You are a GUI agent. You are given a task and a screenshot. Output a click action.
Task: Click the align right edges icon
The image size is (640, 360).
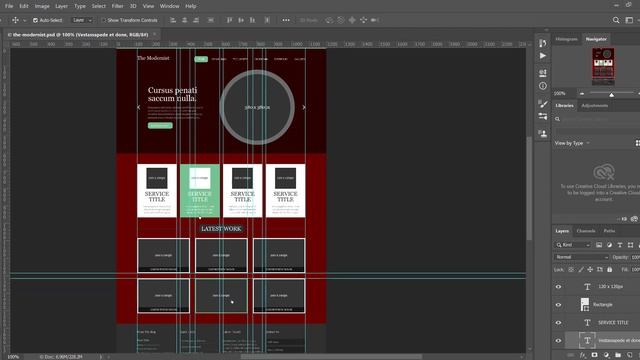pyautogui.click(x=196, y=20)
